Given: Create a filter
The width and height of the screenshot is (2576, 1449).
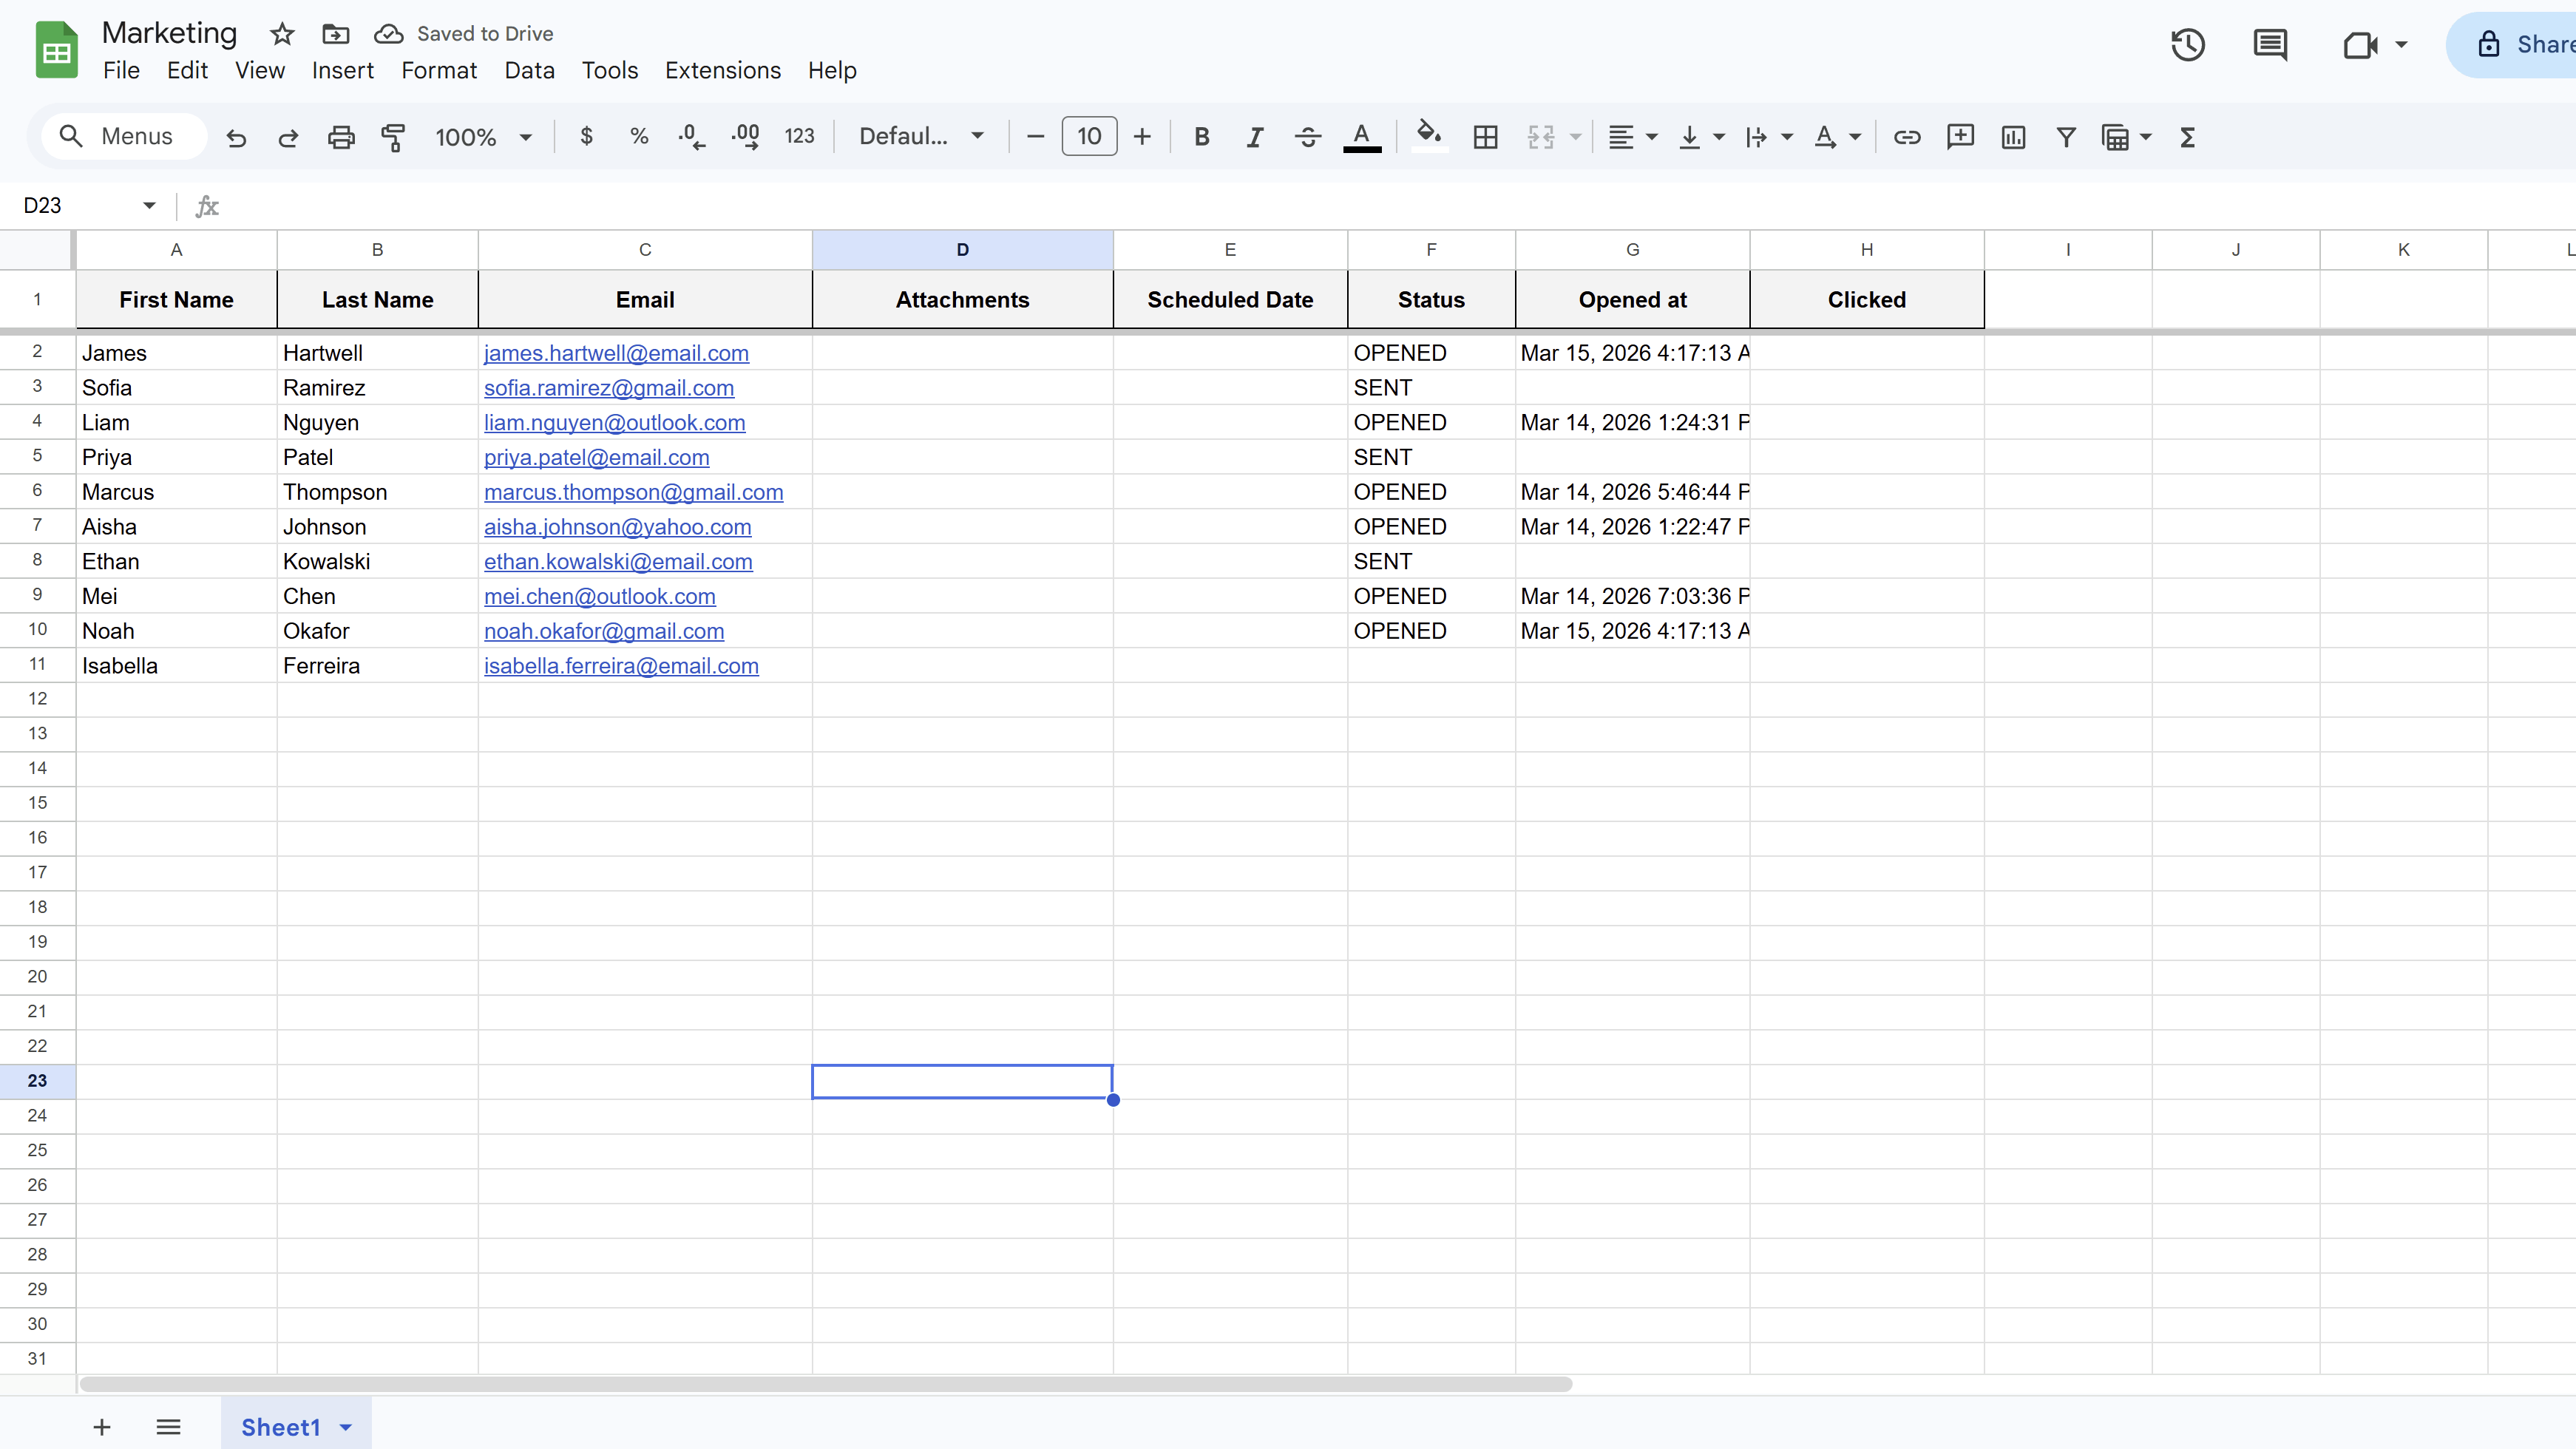Looking at the screenshot, I should [2066, 137].
